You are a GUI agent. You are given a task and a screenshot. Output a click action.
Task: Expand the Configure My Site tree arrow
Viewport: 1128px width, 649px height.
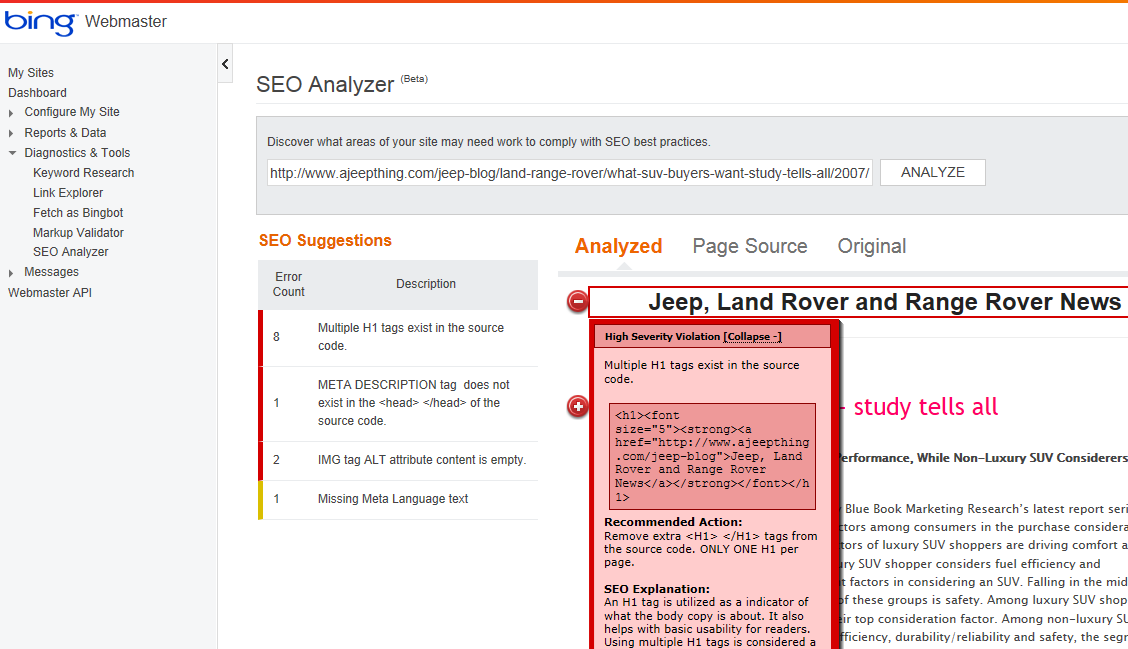pos(11,113)
